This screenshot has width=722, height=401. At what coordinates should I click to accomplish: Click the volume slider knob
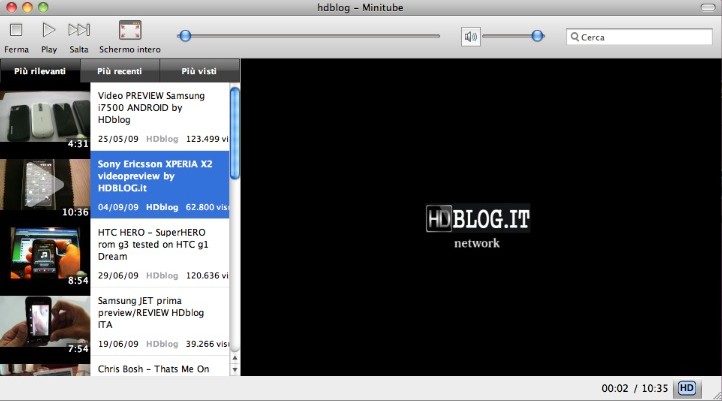click(538, 36)
